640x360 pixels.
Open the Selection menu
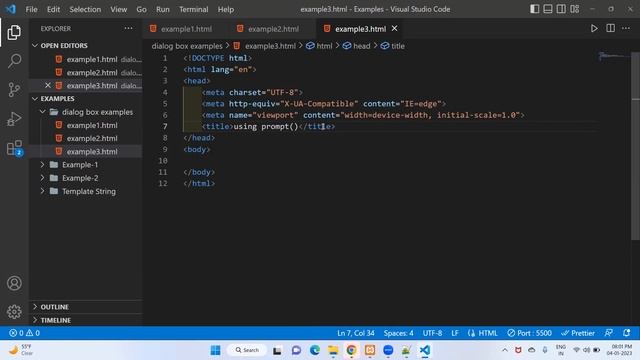pos(85,9)
